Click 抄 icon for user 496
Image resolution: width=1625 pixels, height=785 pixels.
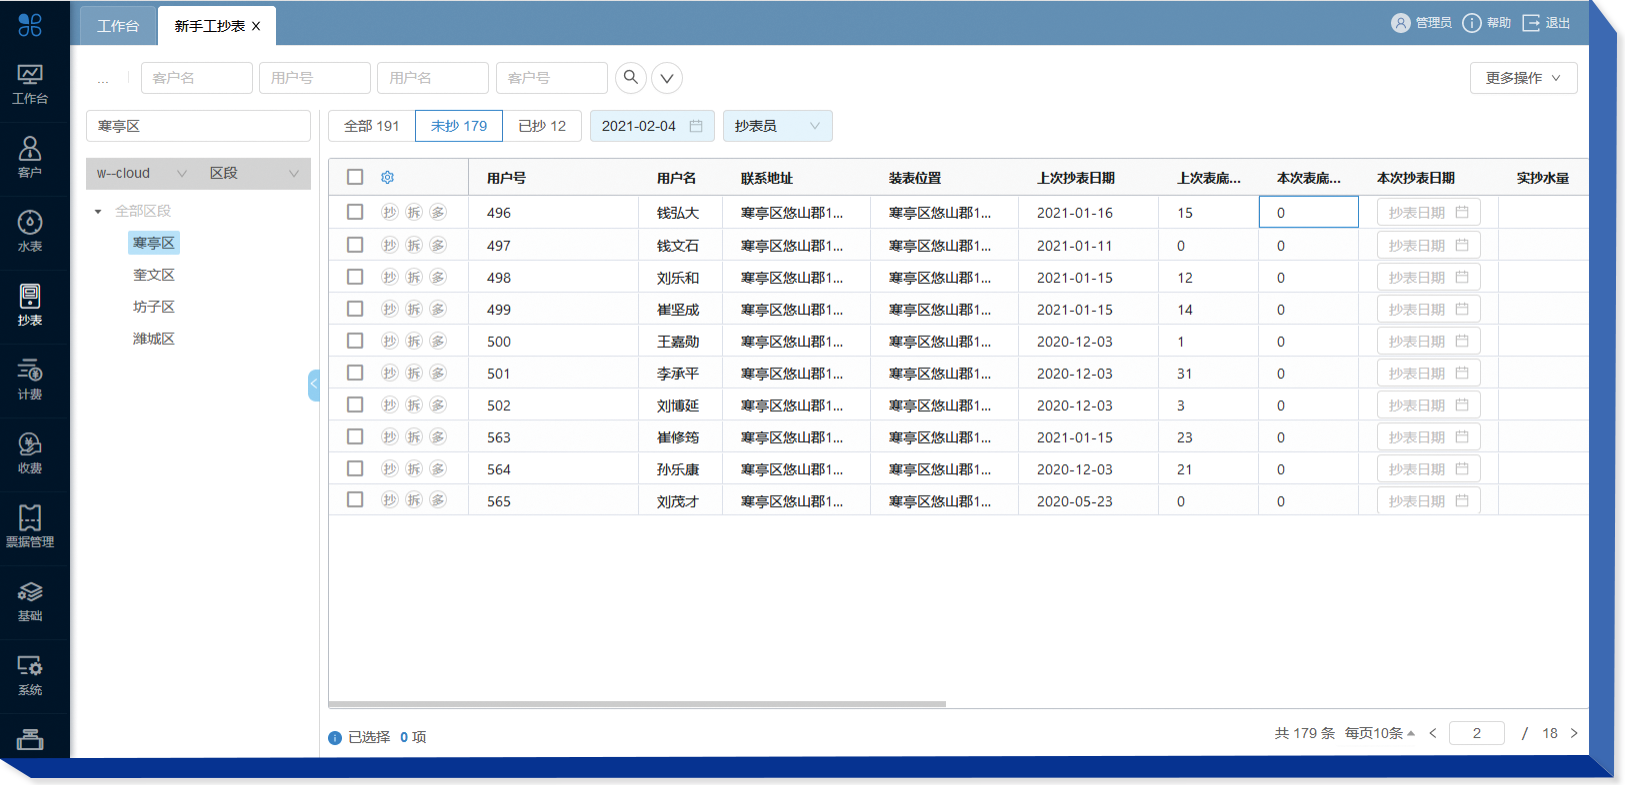390,212
